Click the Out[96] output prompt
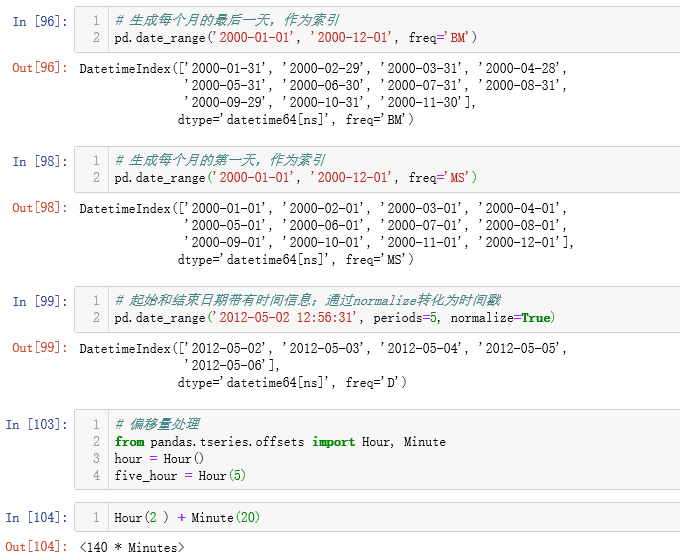 coord(40,68)
